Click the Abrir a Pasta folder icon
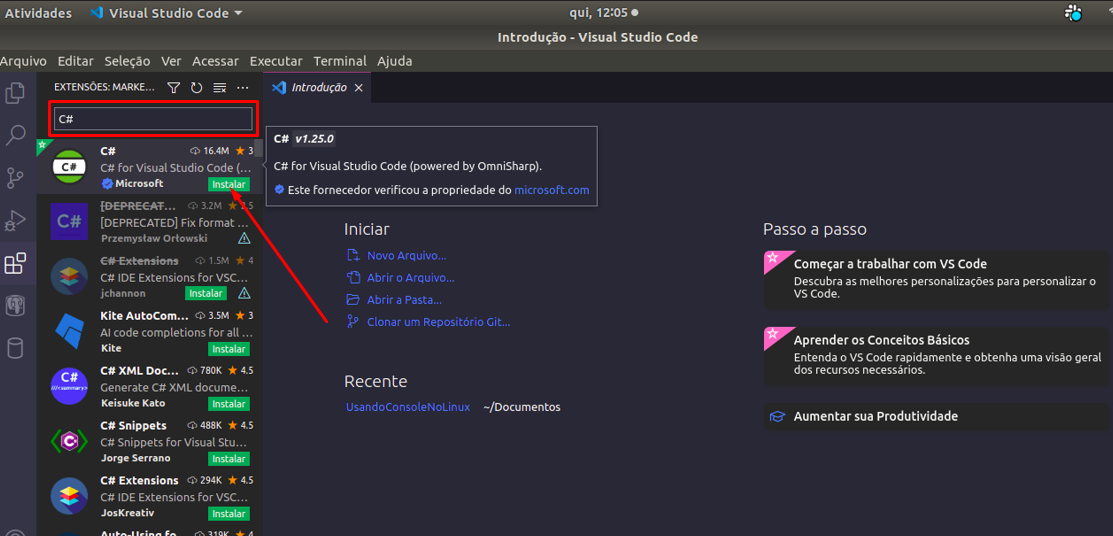Viewport: 1113px width, 536px height. pyautogui.click(x=353, y=300)
